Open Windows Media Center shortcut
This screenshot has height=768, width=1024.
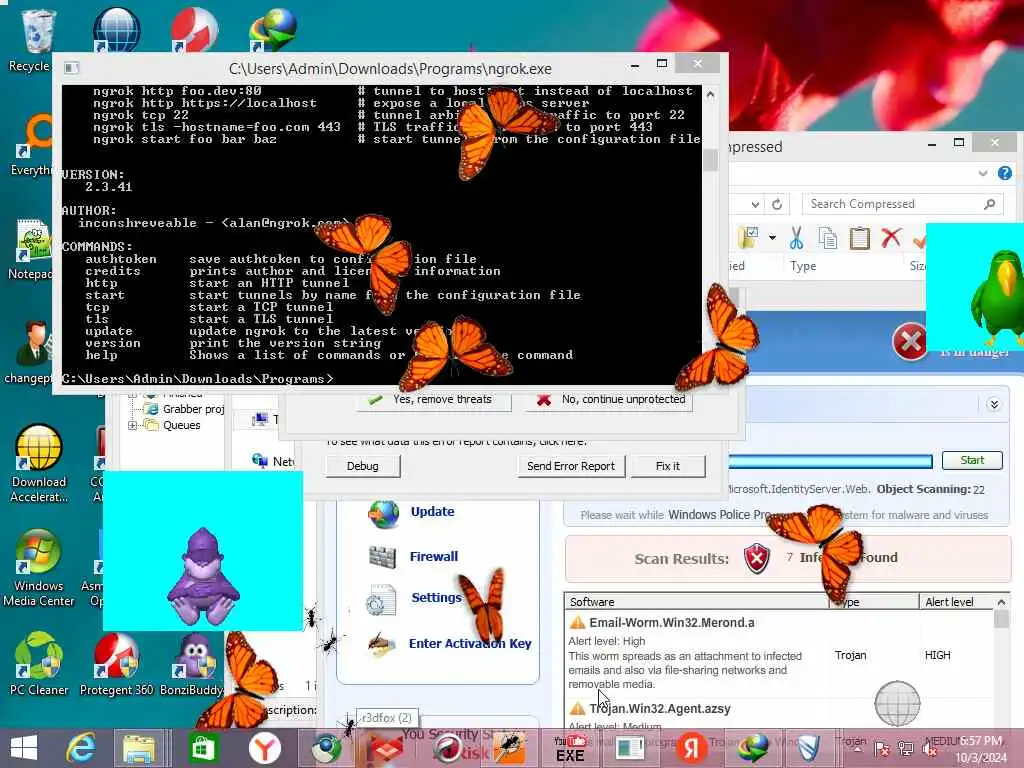(x=39, y=567)
